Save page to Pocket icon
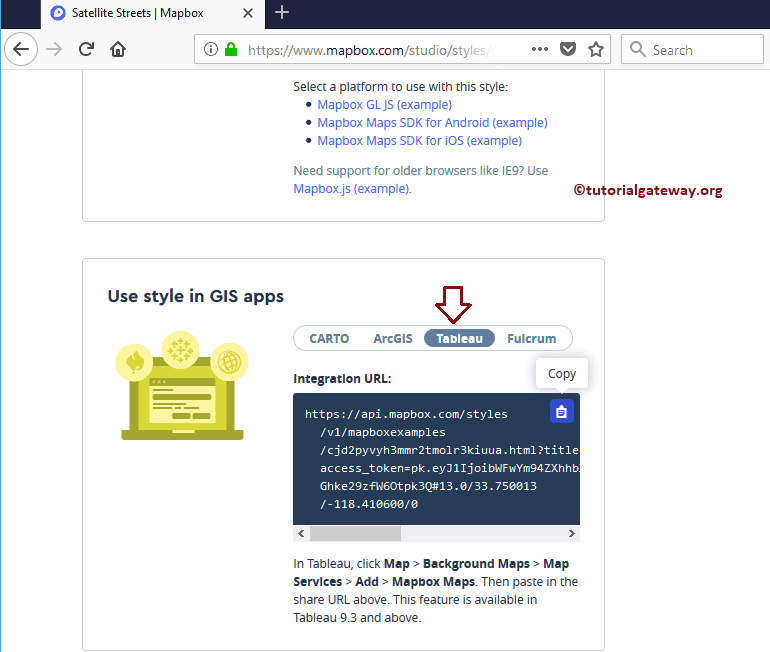The image size is (770, 652). point(568,49)
